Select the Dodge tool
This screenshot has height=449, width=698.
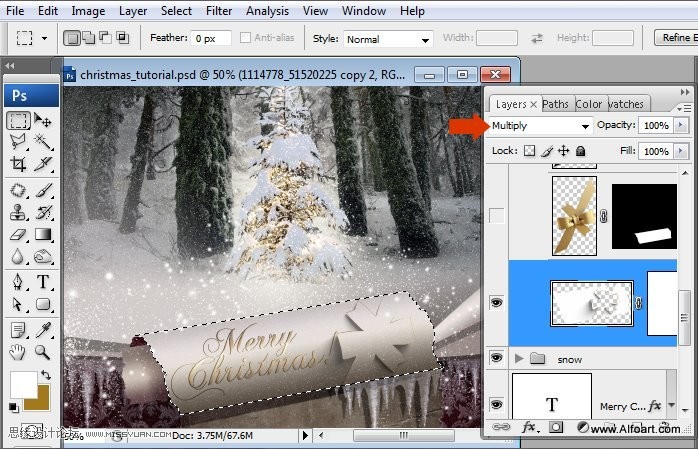point(43,256)
